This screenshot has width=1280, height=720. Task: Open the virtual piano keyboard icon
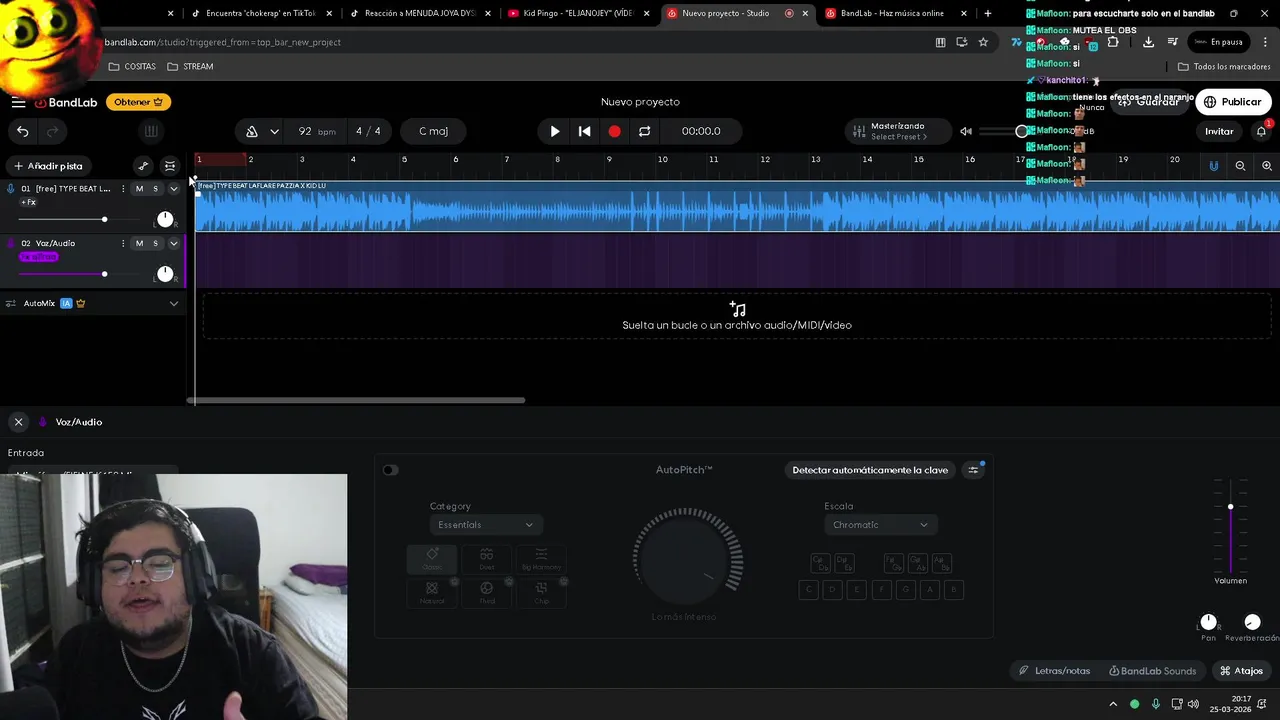pyautogui.click(x=151, y=131)
